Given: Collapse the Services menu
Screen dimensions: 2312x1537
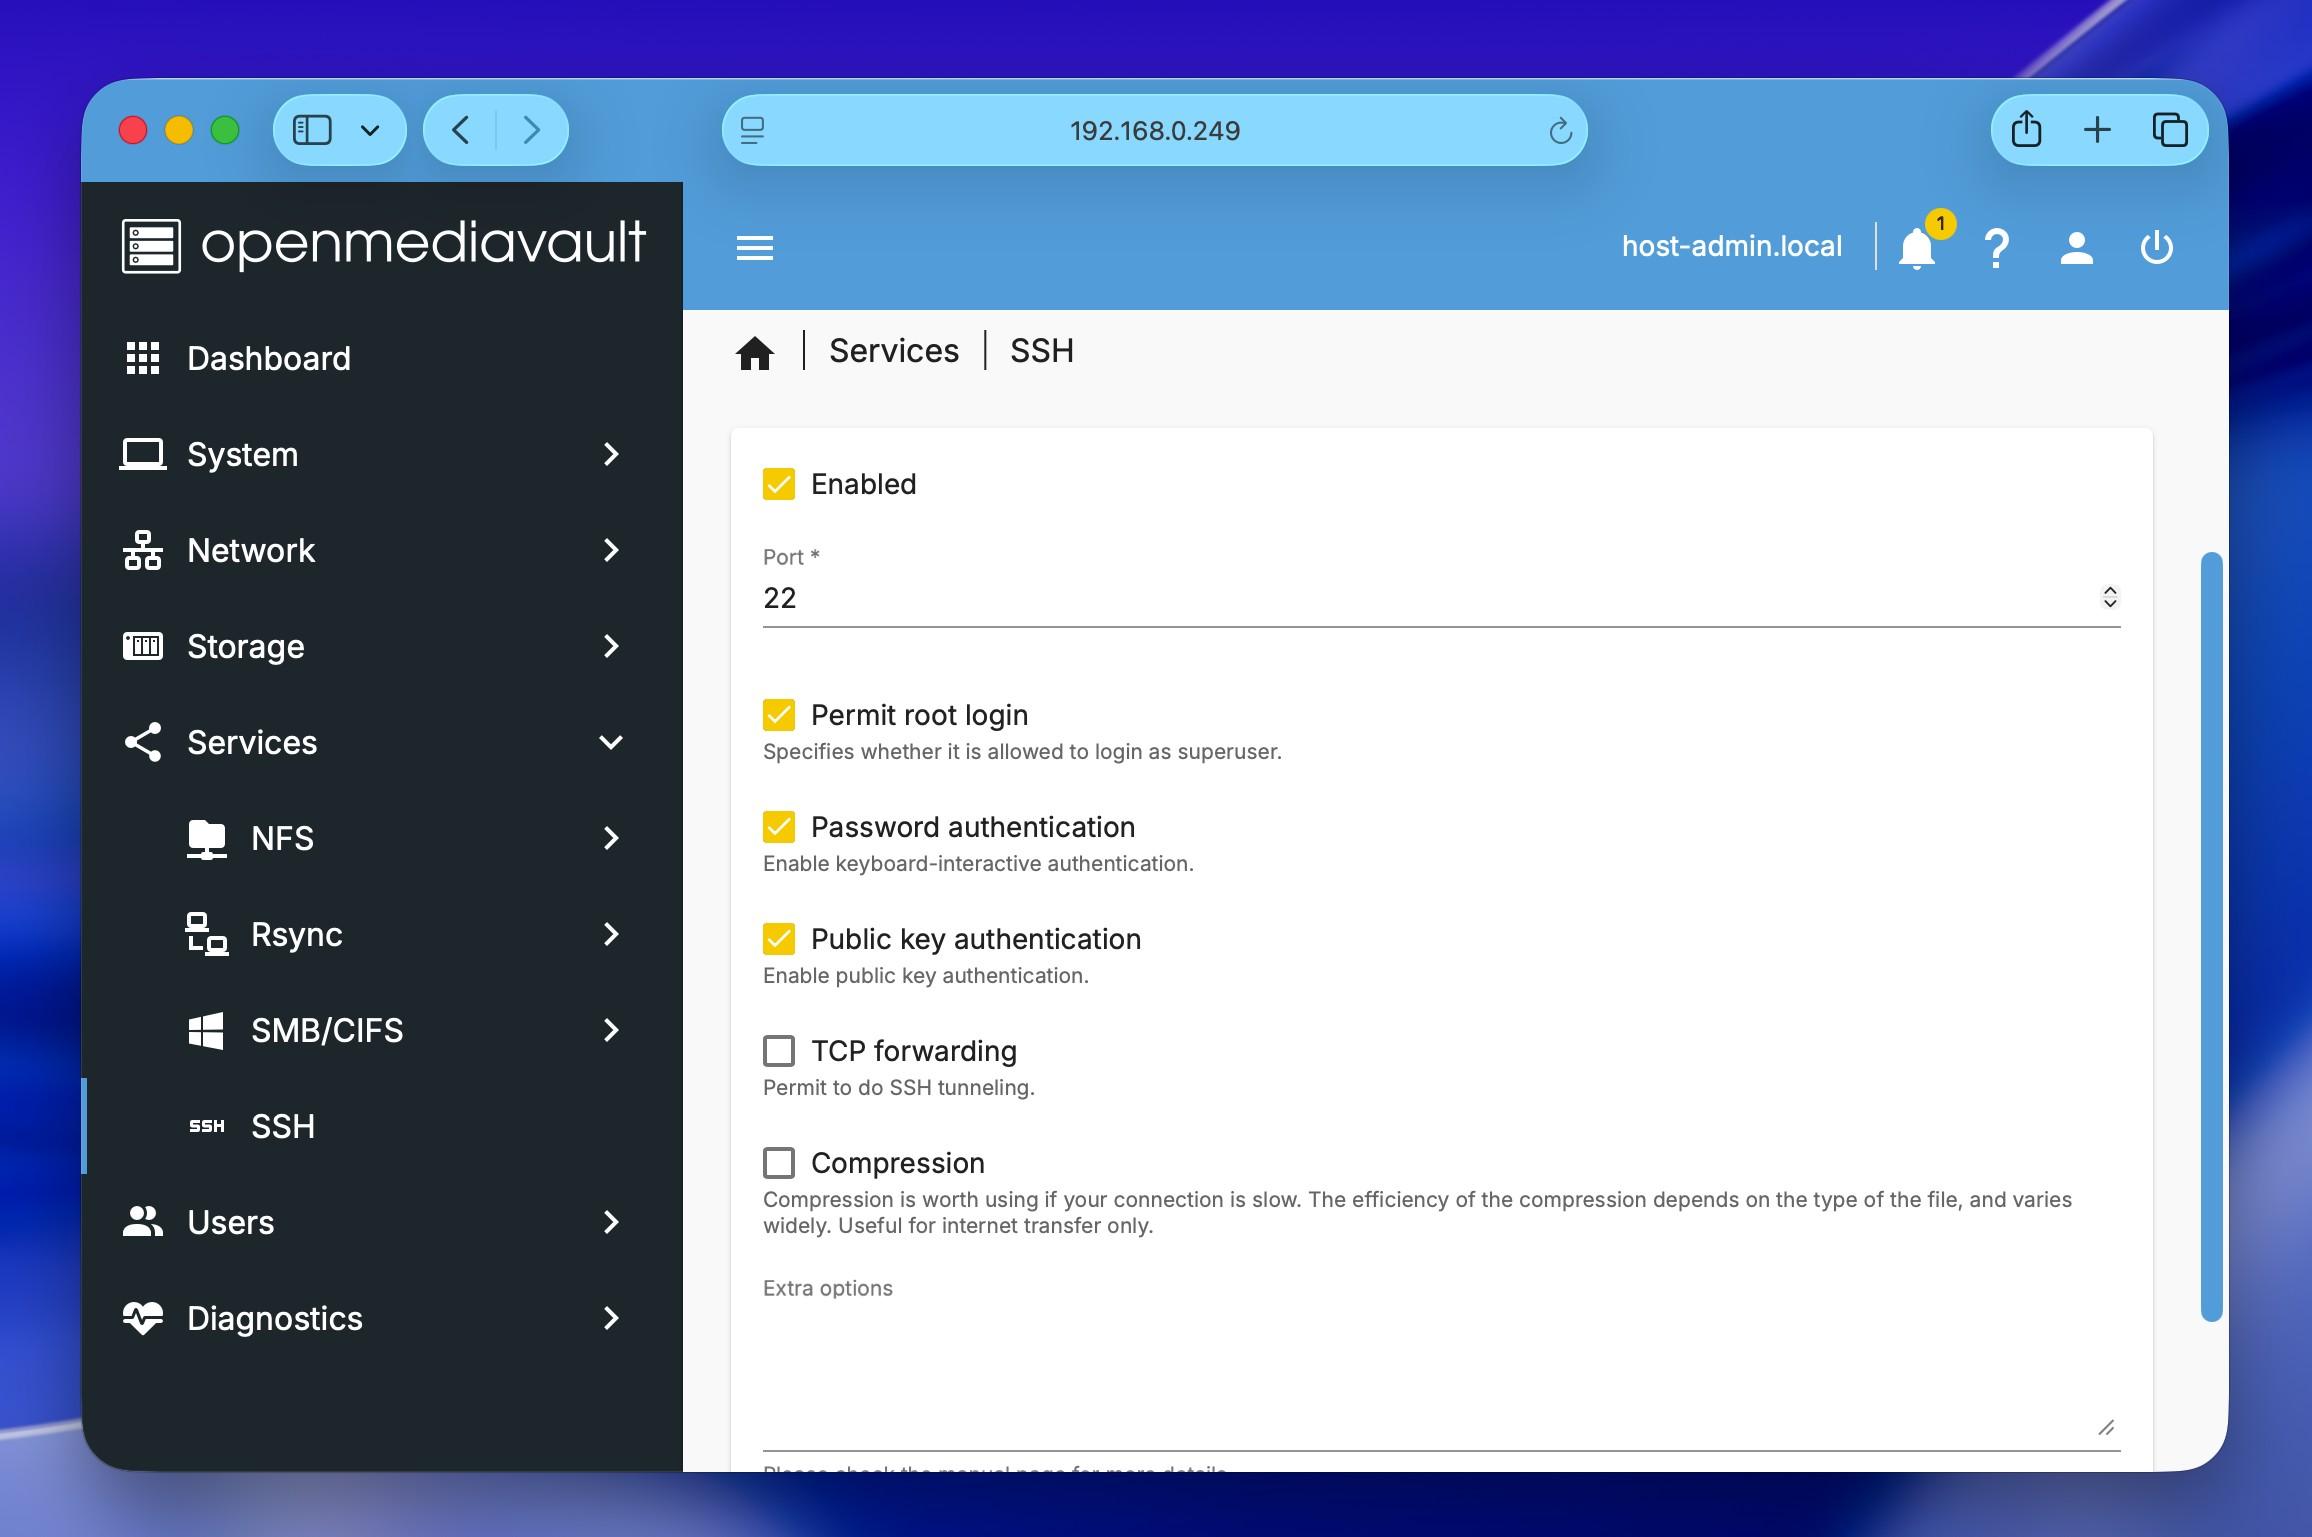Looking at the screenshot, I should (252, 742).
